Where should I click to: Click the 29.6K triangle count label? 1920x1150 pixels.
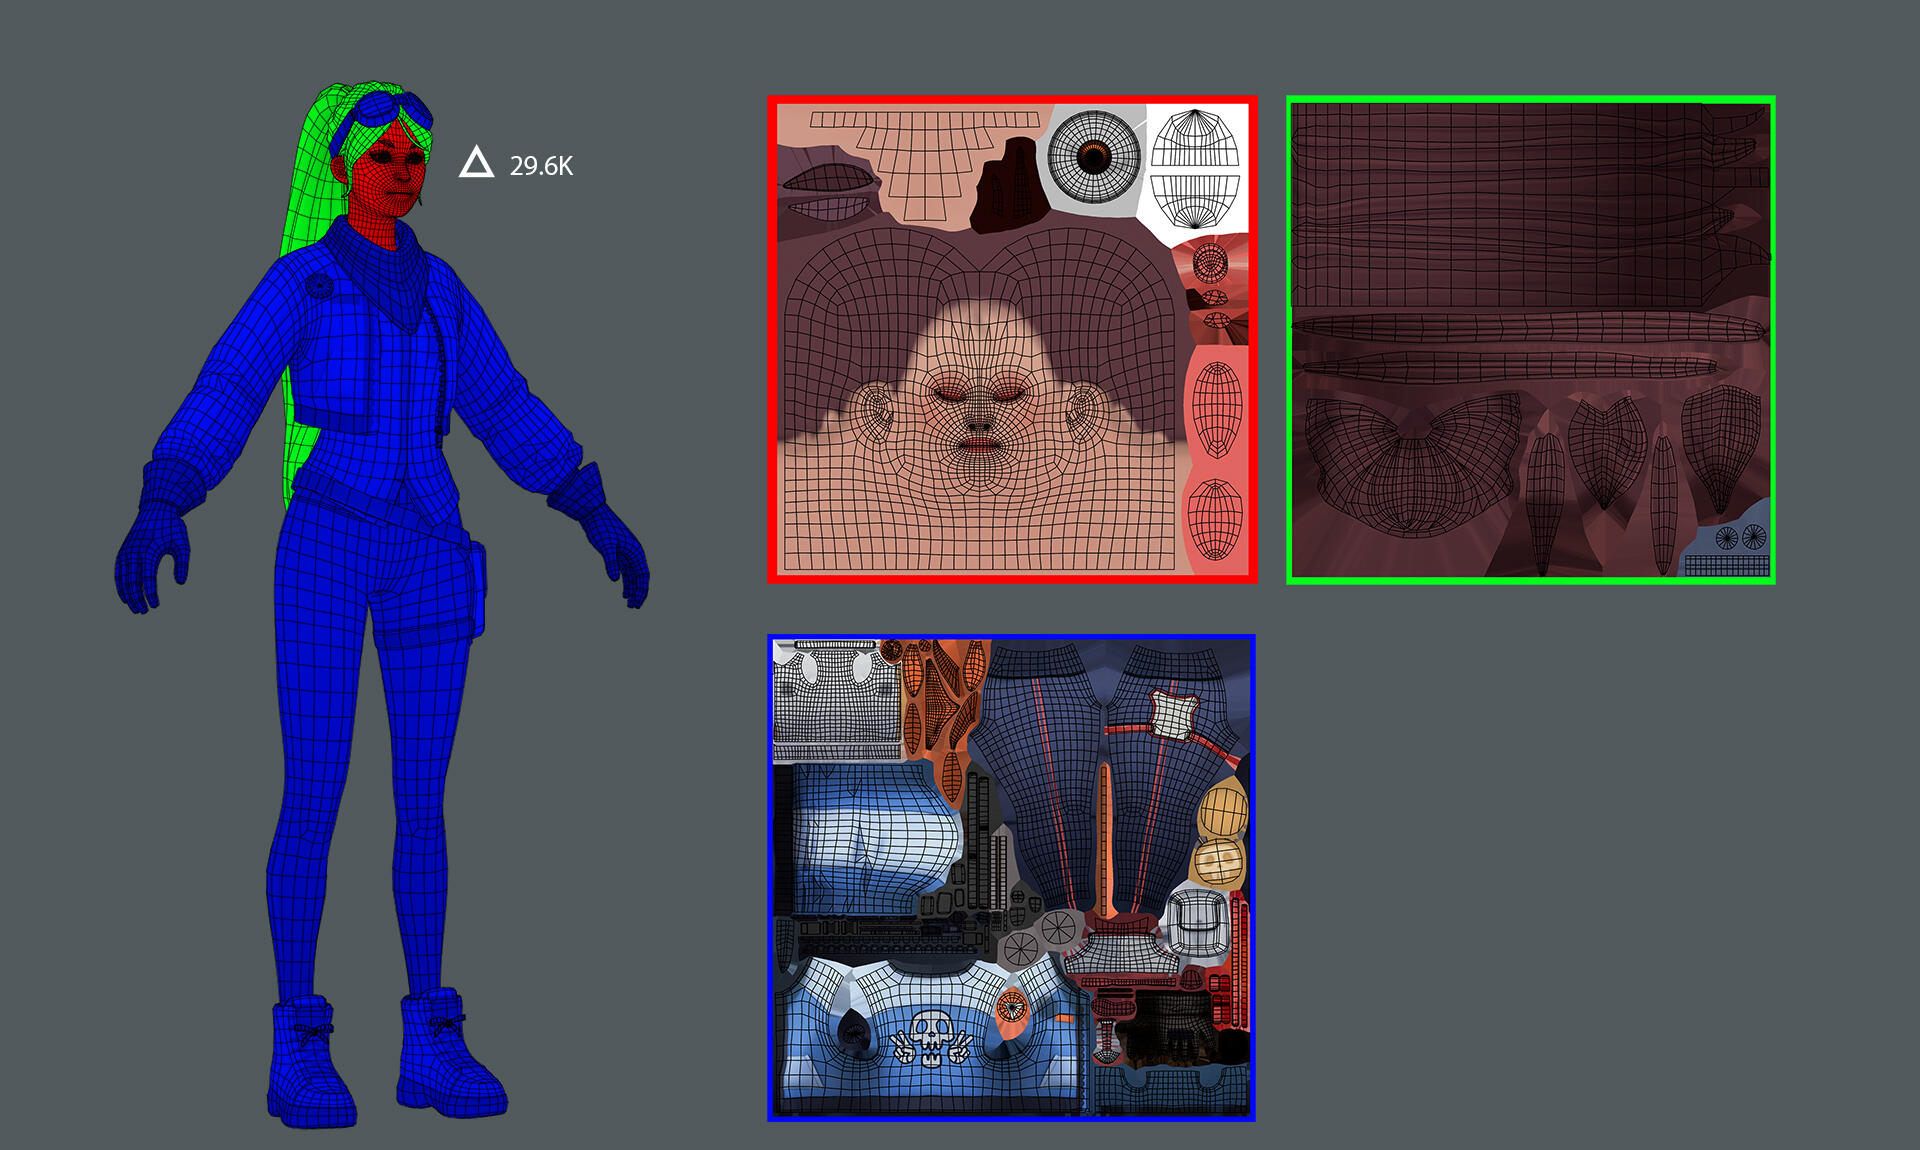tap(541, 166)
